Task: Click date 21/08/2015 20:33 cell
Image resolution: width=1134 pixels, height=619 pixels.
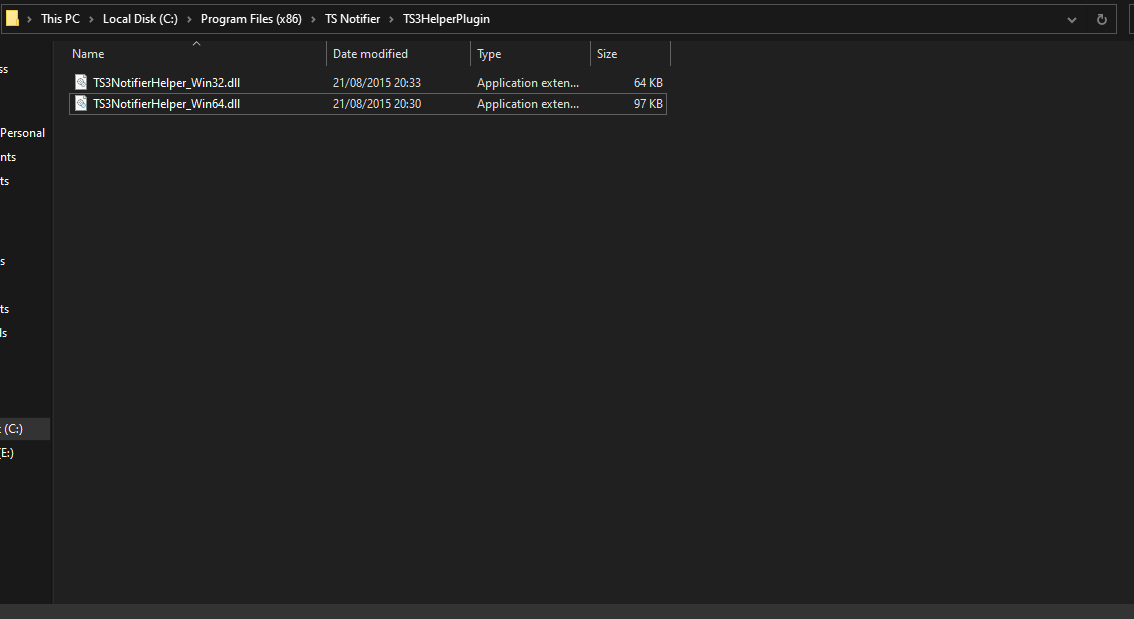Action: 377,83
